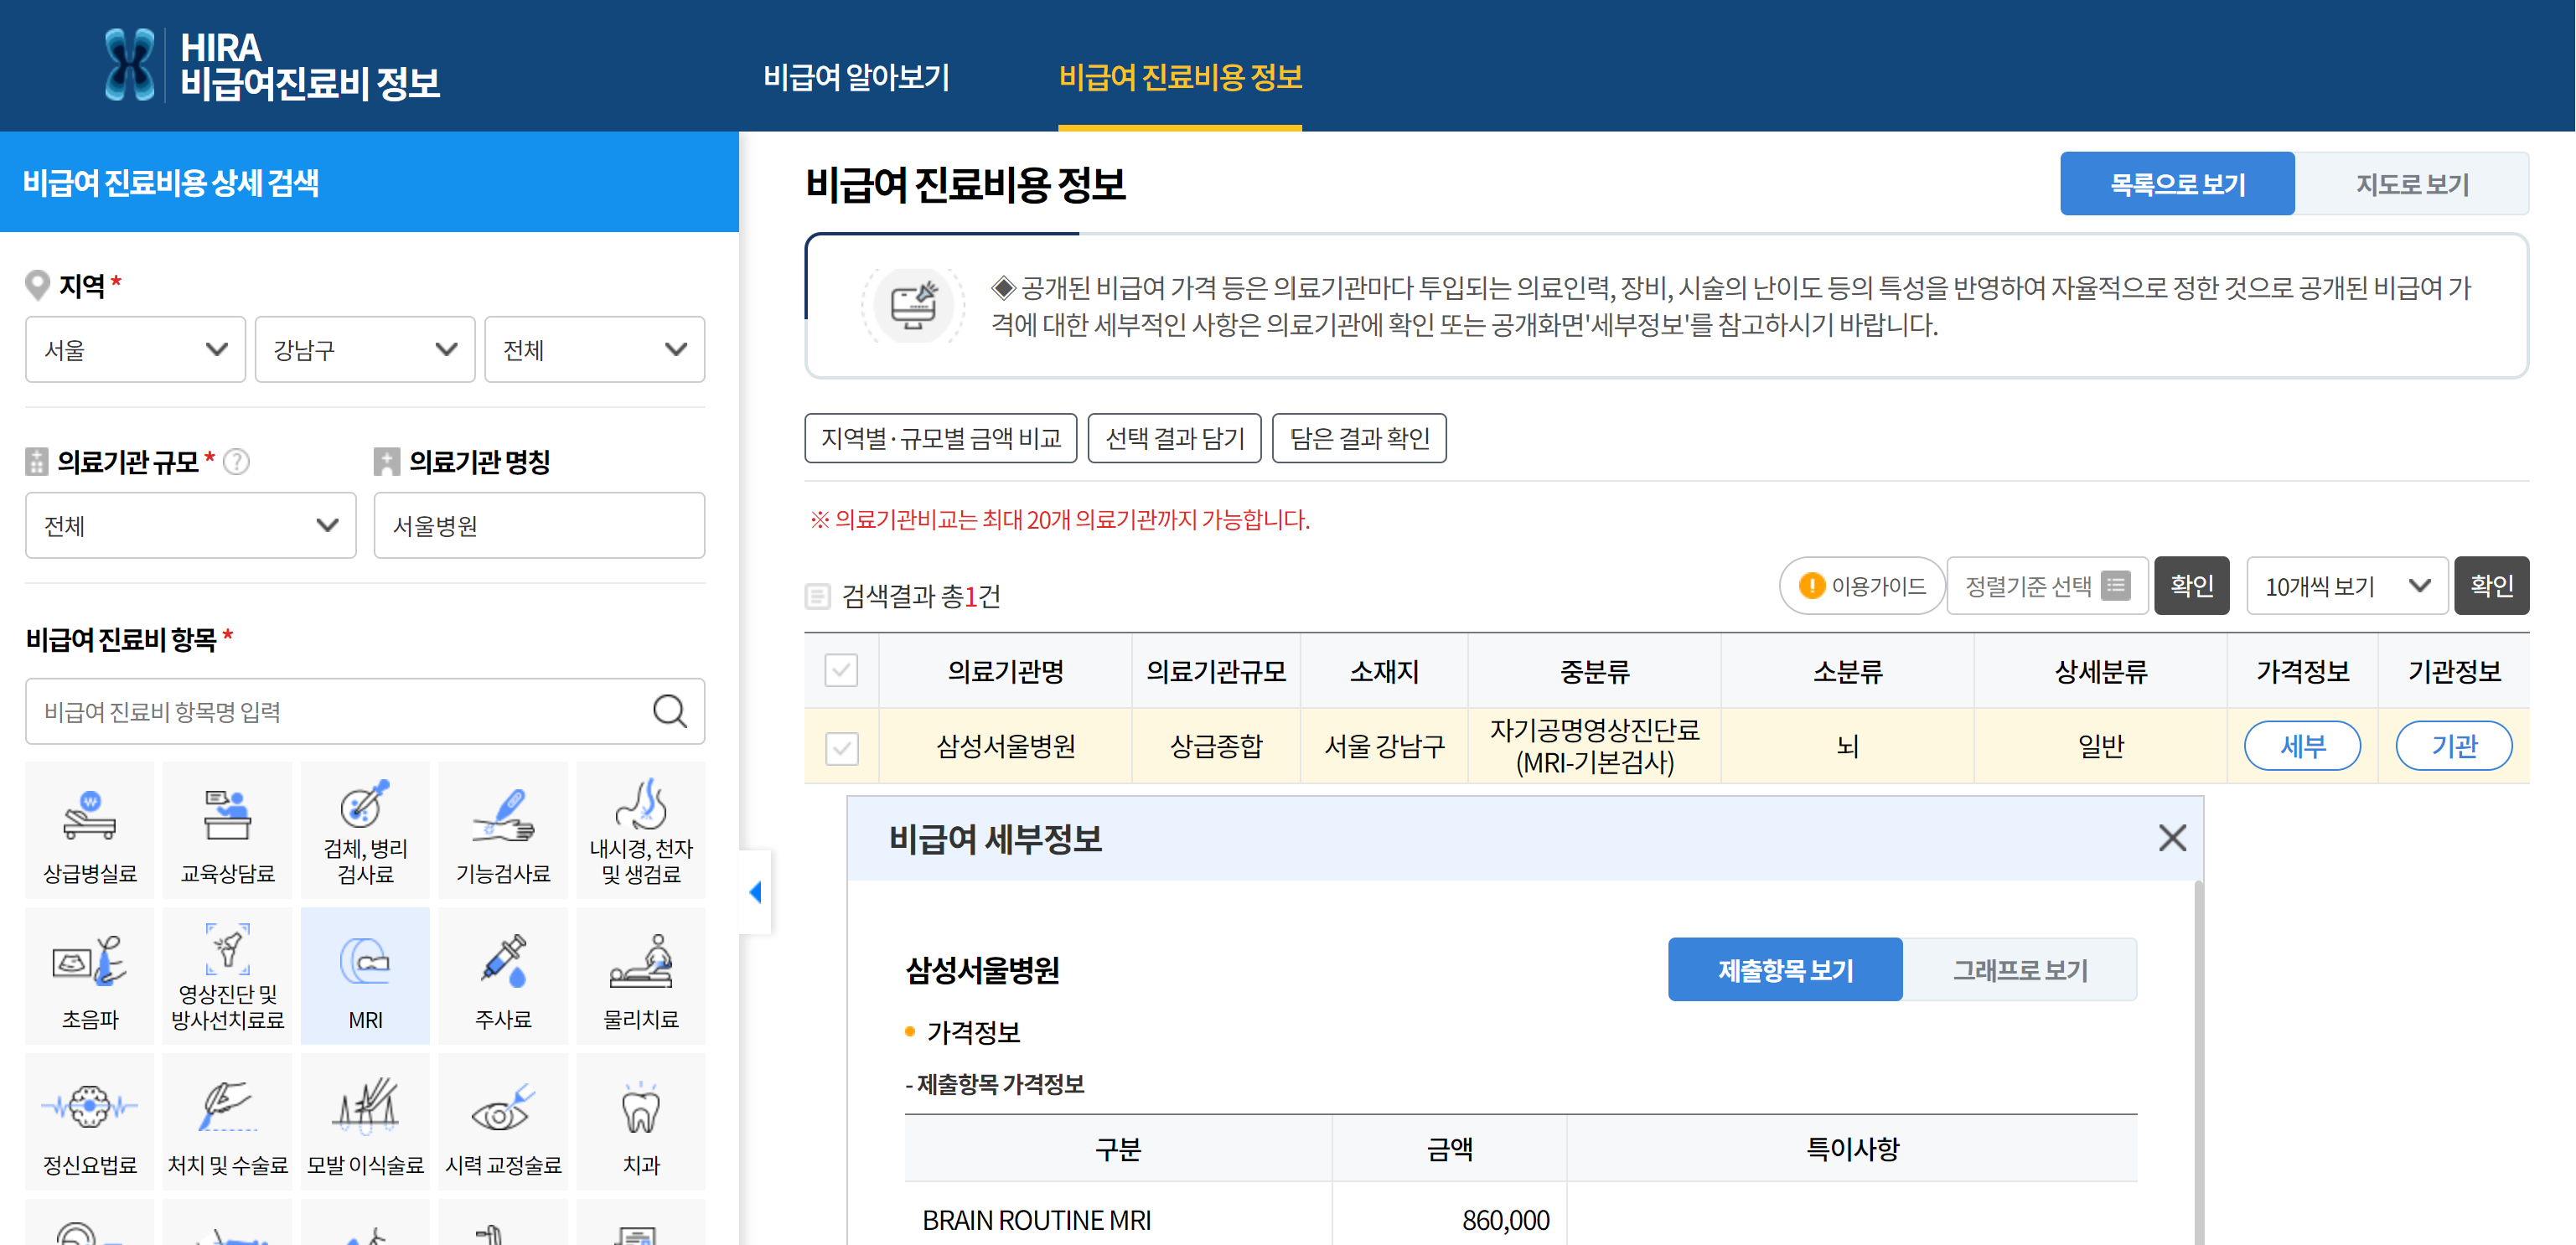Viewport: 2576px width, 1245px height.
Task: Select the 초음파 category icon
Action: click(x=90, y=976)
